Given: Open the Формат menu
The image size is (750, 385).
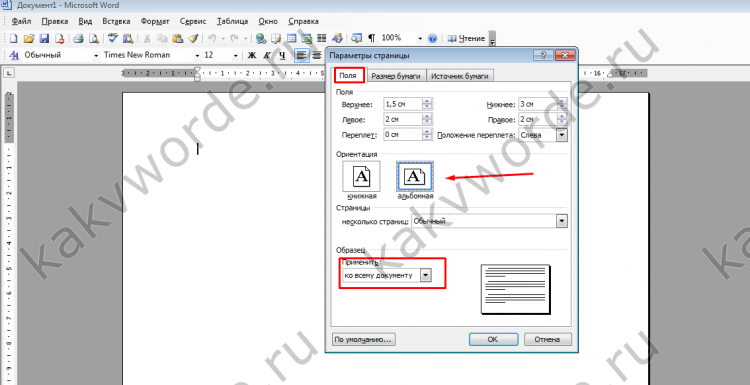Looking at the screenshot, I should (x=155, y=22).
